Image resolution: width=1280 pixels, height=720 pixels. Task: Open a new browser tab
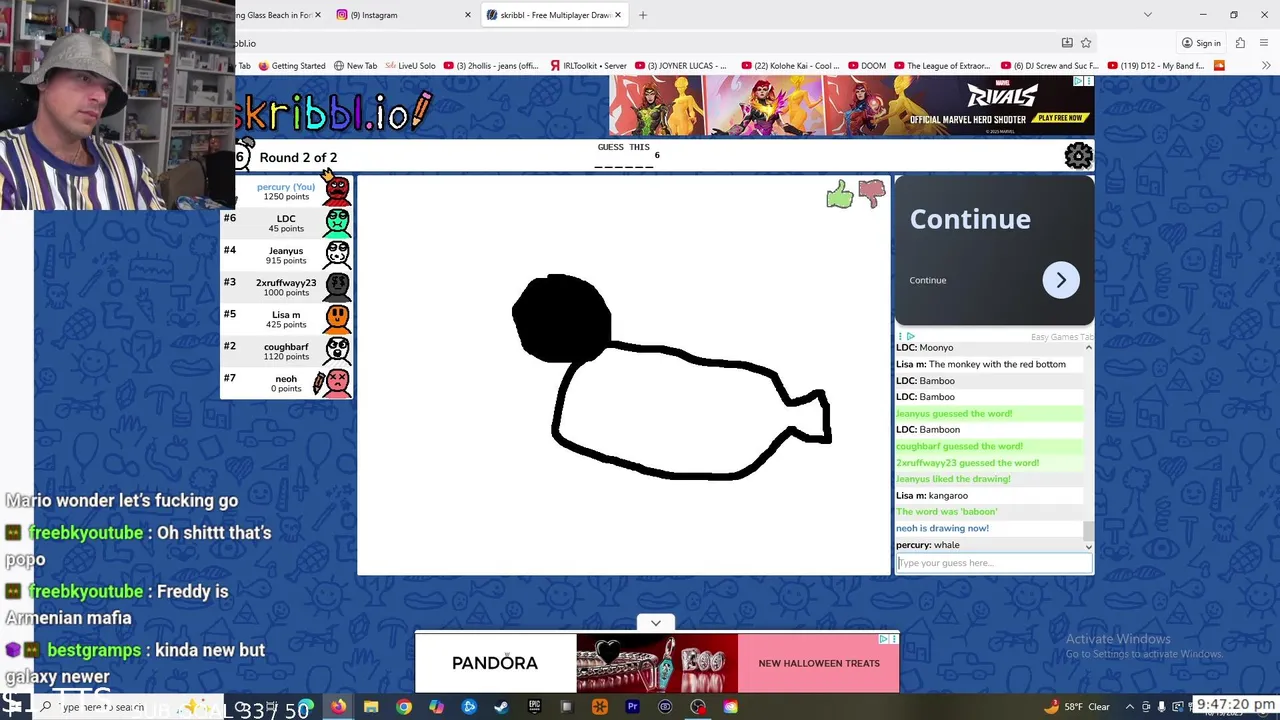pyautogui.click(x=643, y=15)
